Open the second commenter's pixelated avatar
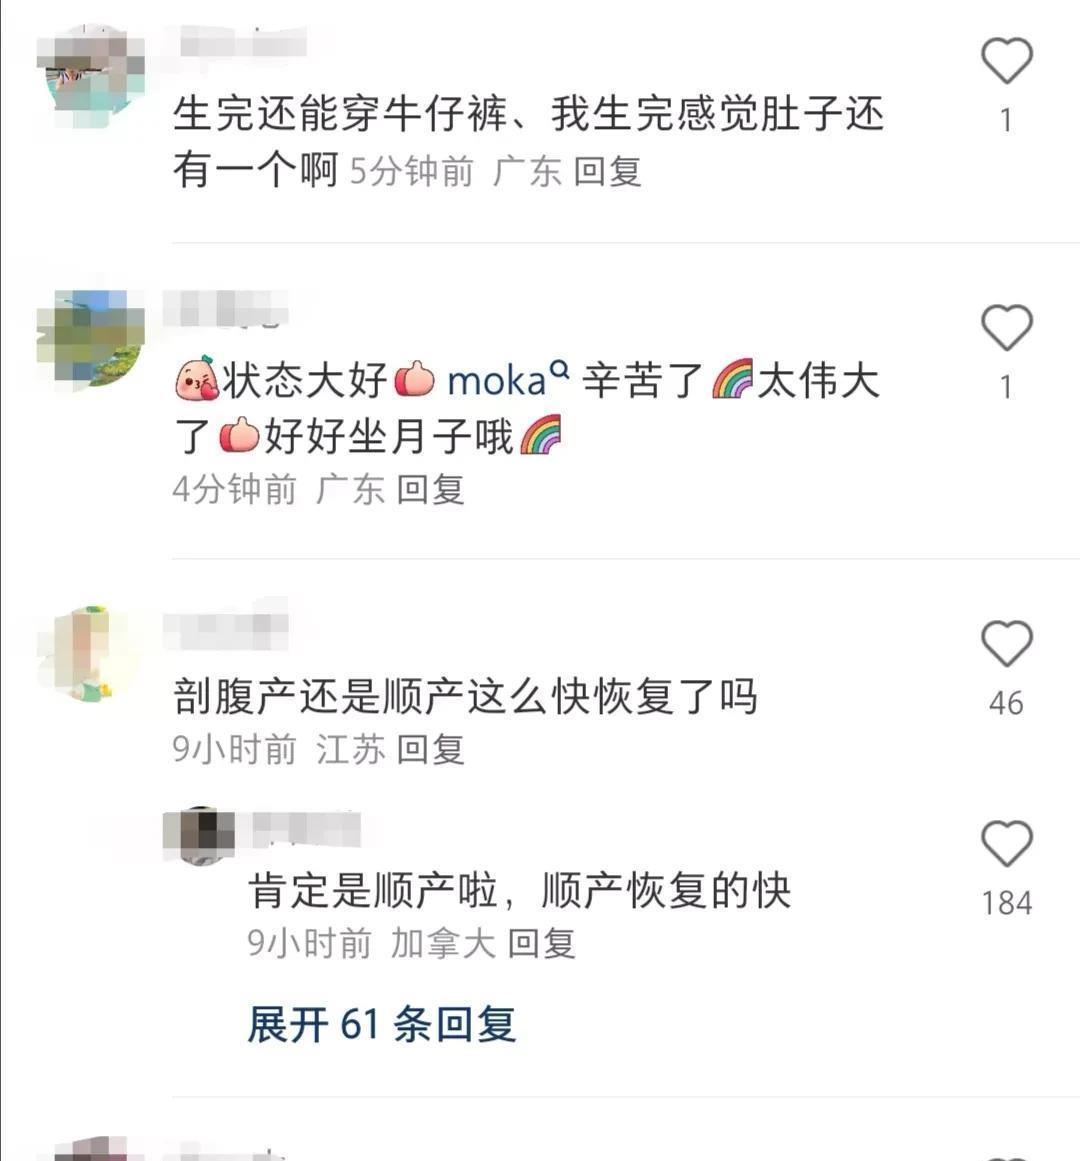1080x1161 pixels. click(x=90, y=338)
